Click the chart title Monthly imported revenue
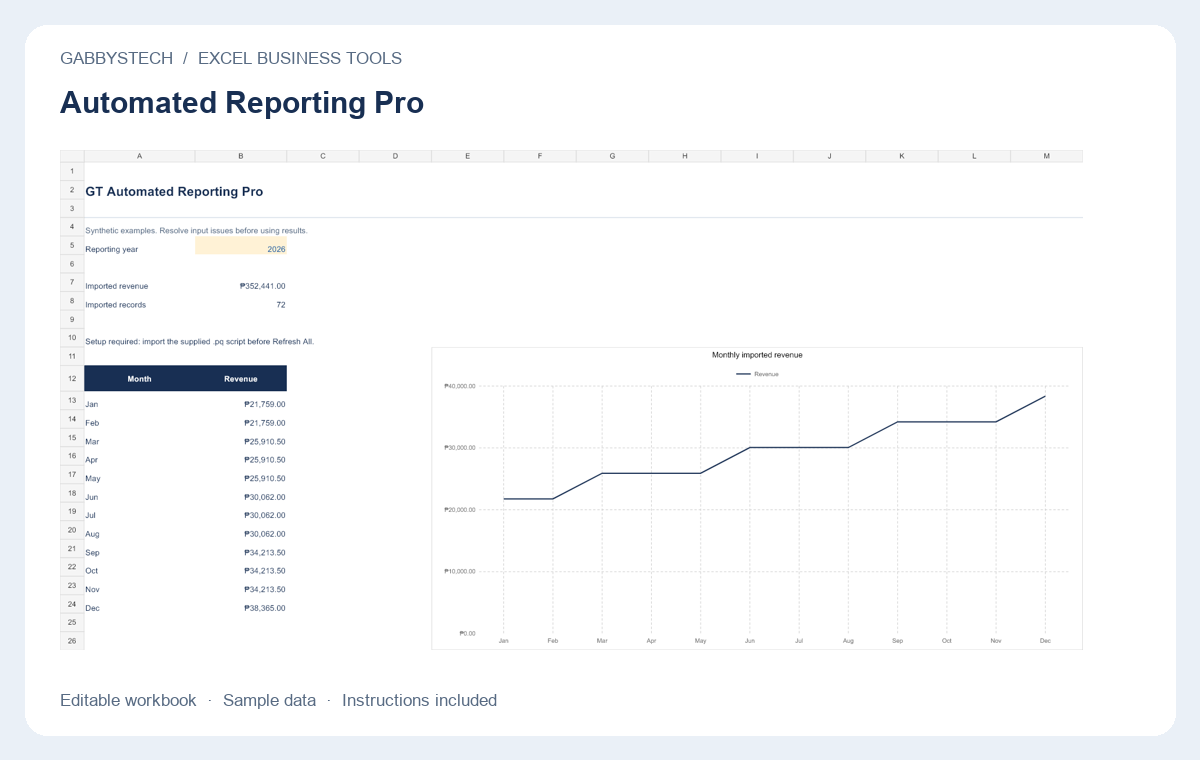The image size is (1200, 760). (x=757, y=355)
